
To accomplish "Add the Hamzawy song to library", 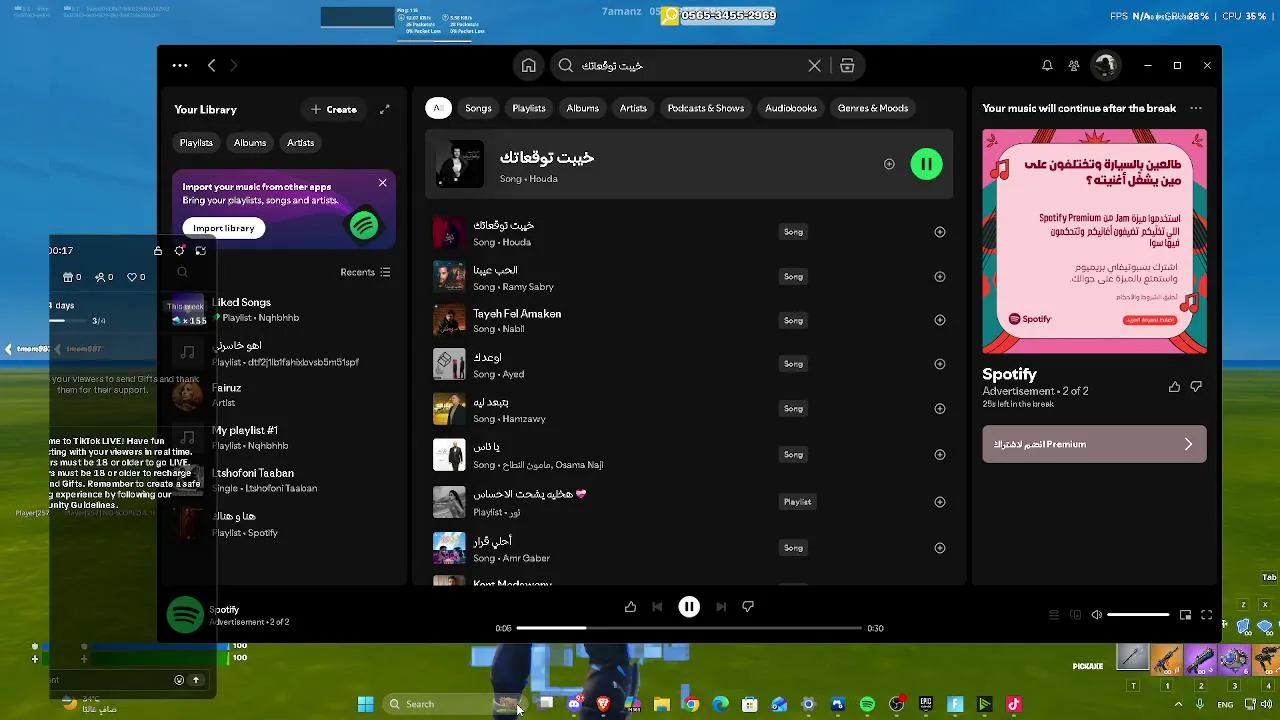I will [x=940, y=408].
